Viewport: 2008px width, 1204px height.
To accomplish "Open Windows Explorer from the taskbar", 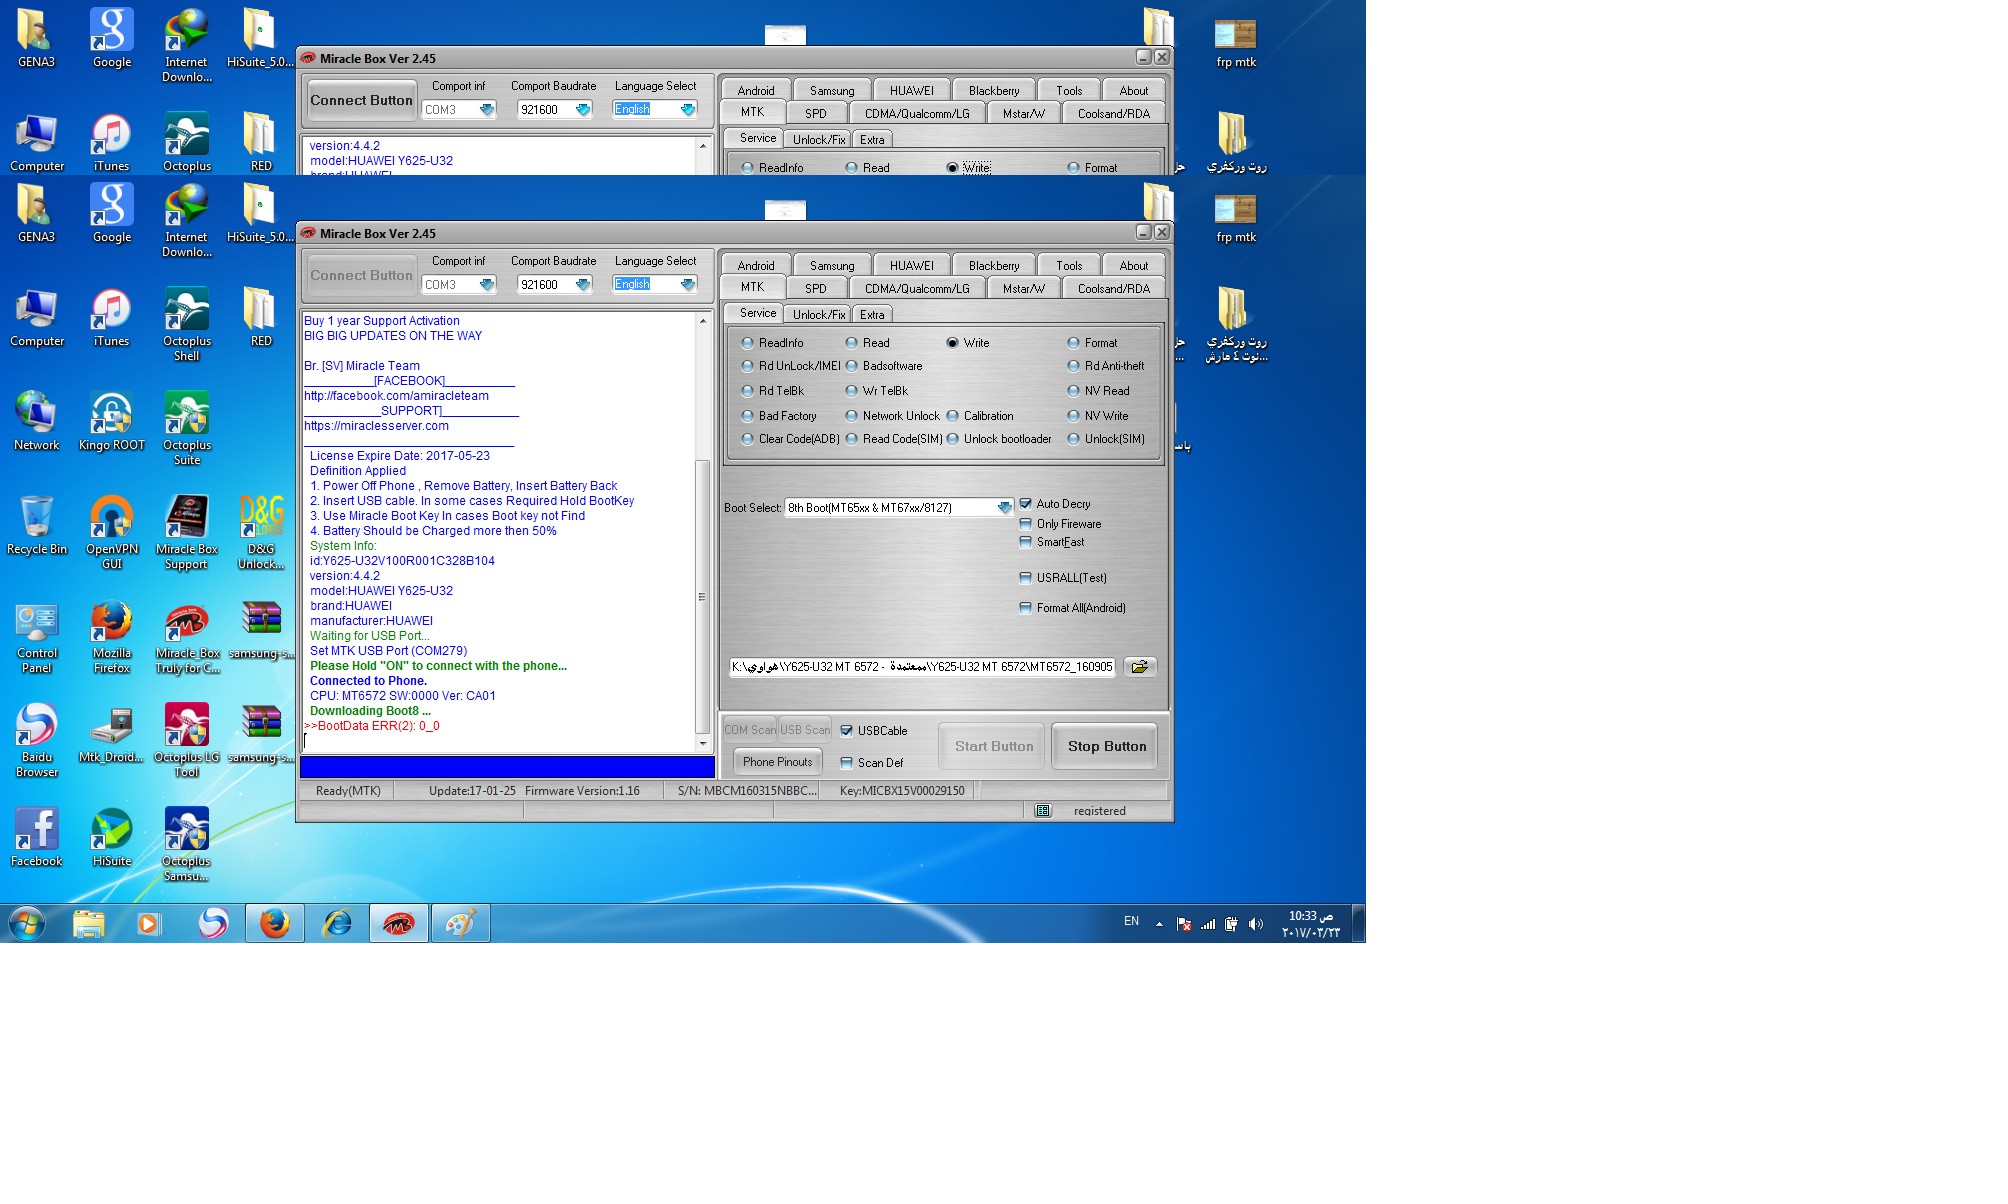I will (x=88, y=923).
